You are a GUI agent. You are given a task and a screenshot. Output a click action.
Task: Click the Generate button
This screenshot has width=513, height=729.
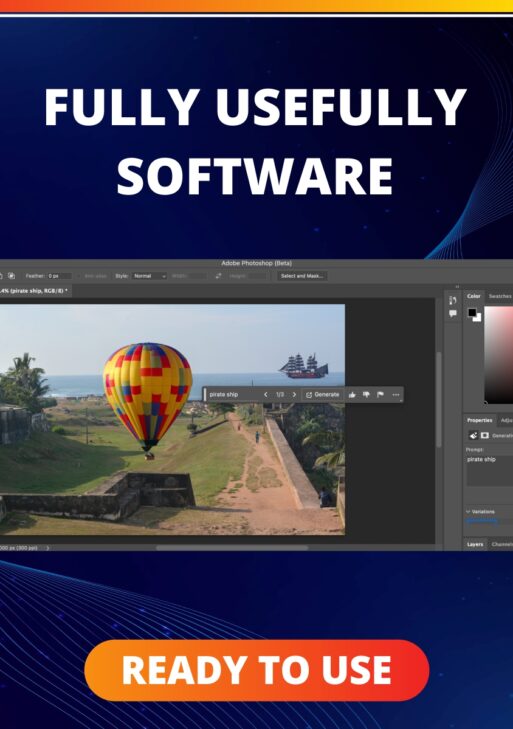click(322, 394)
